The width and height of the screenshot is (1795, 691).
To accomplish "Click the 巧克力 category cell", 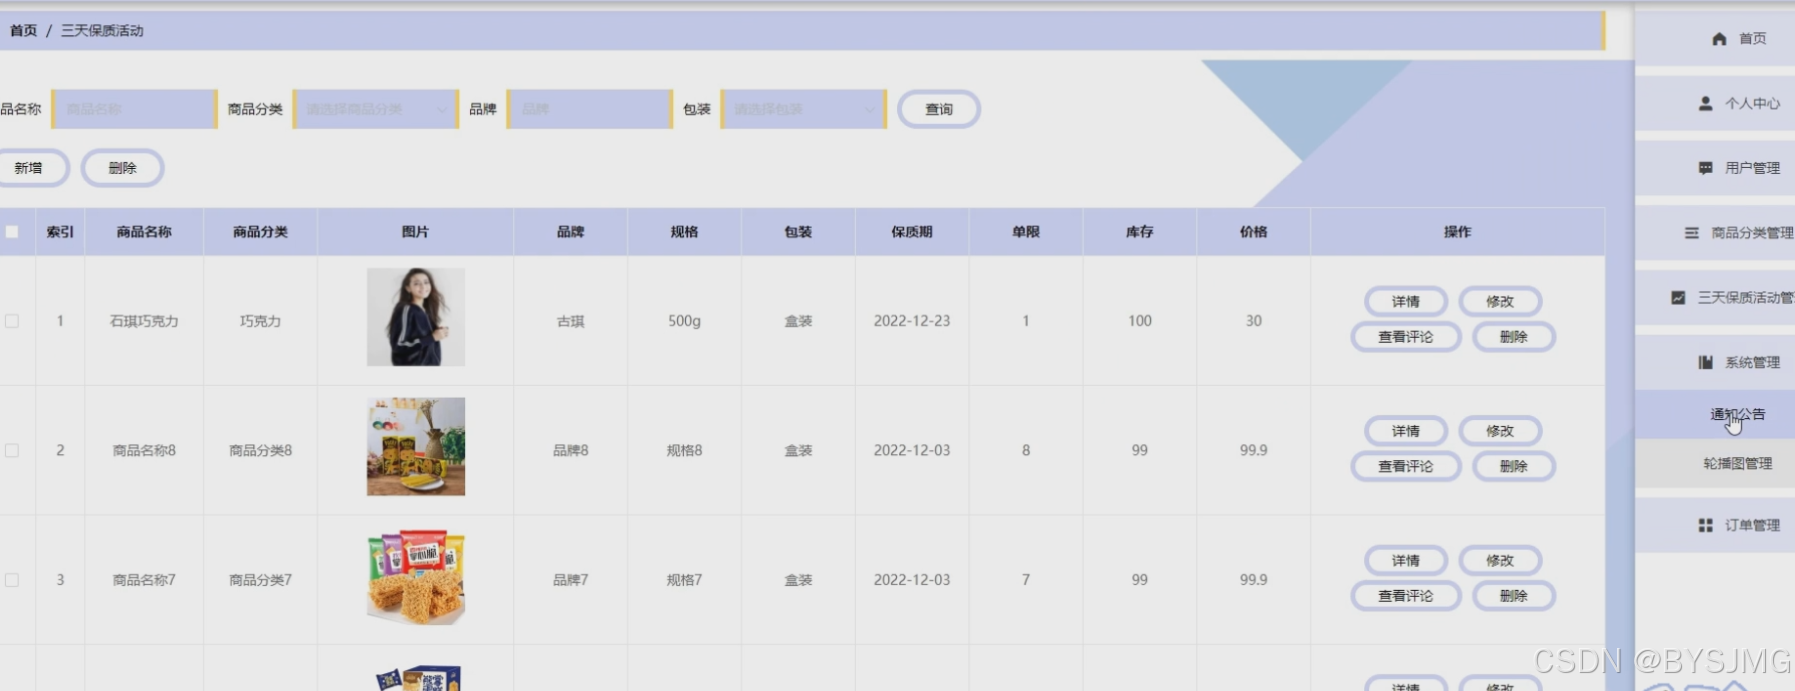I will (260, 321).
